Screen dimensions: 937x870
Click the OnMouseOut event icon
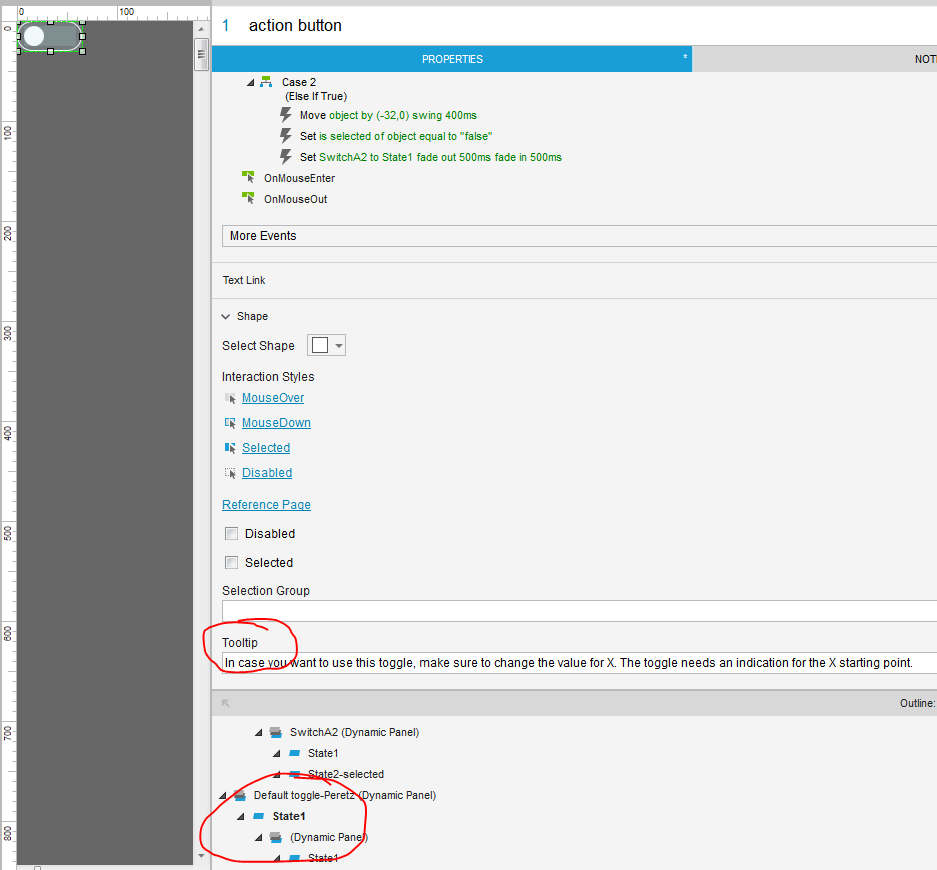click(x=248, y=199)
